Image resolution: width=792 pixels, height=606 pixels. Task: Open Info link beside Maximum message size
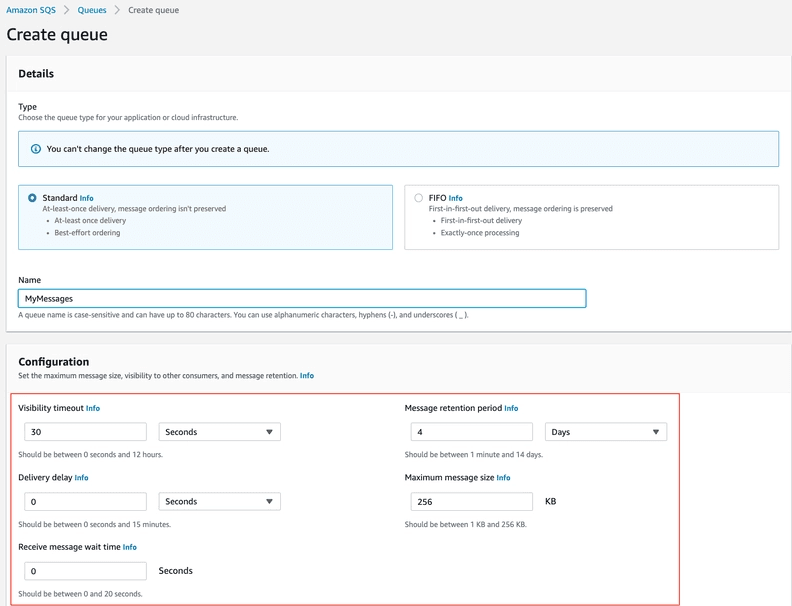pyautogui.click(x=503, y=478)
